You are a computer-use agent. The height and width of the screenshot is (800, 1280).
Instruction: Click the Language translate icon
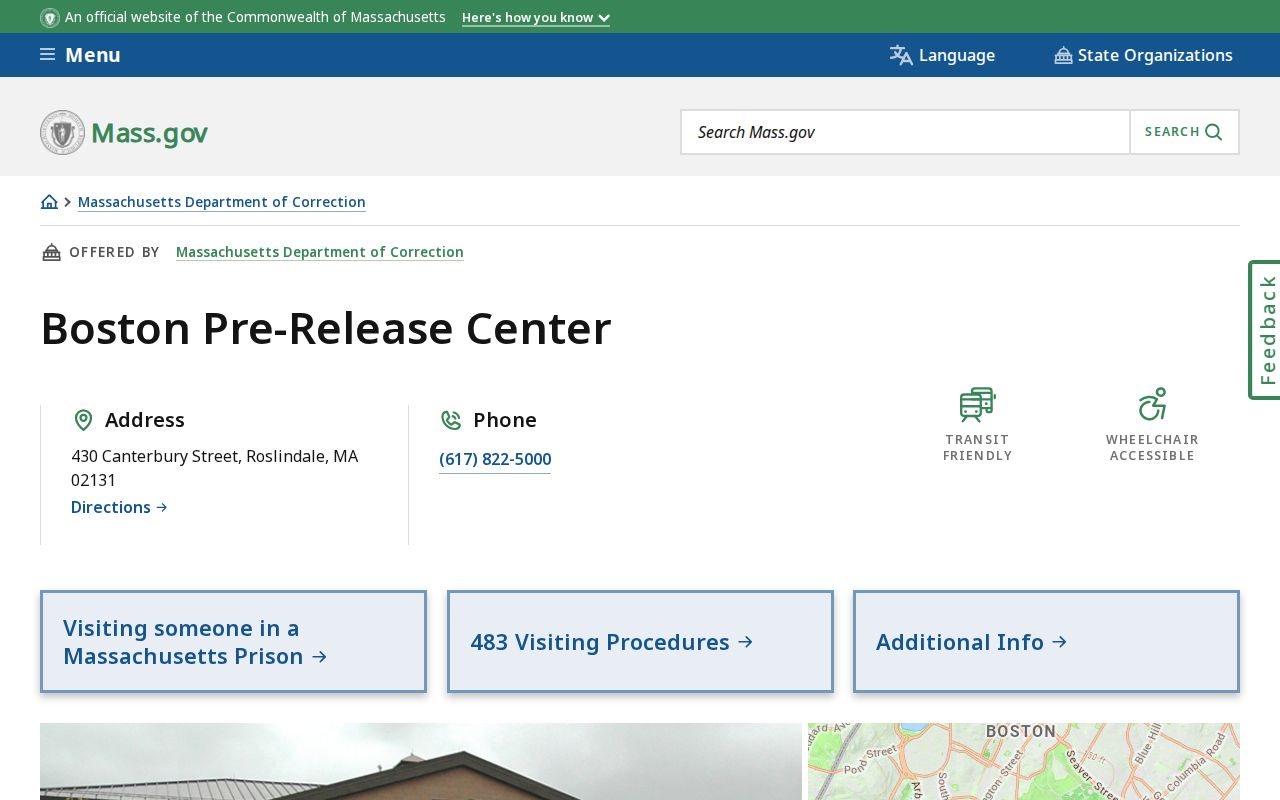pyautogui.click(x=901, y=55)
